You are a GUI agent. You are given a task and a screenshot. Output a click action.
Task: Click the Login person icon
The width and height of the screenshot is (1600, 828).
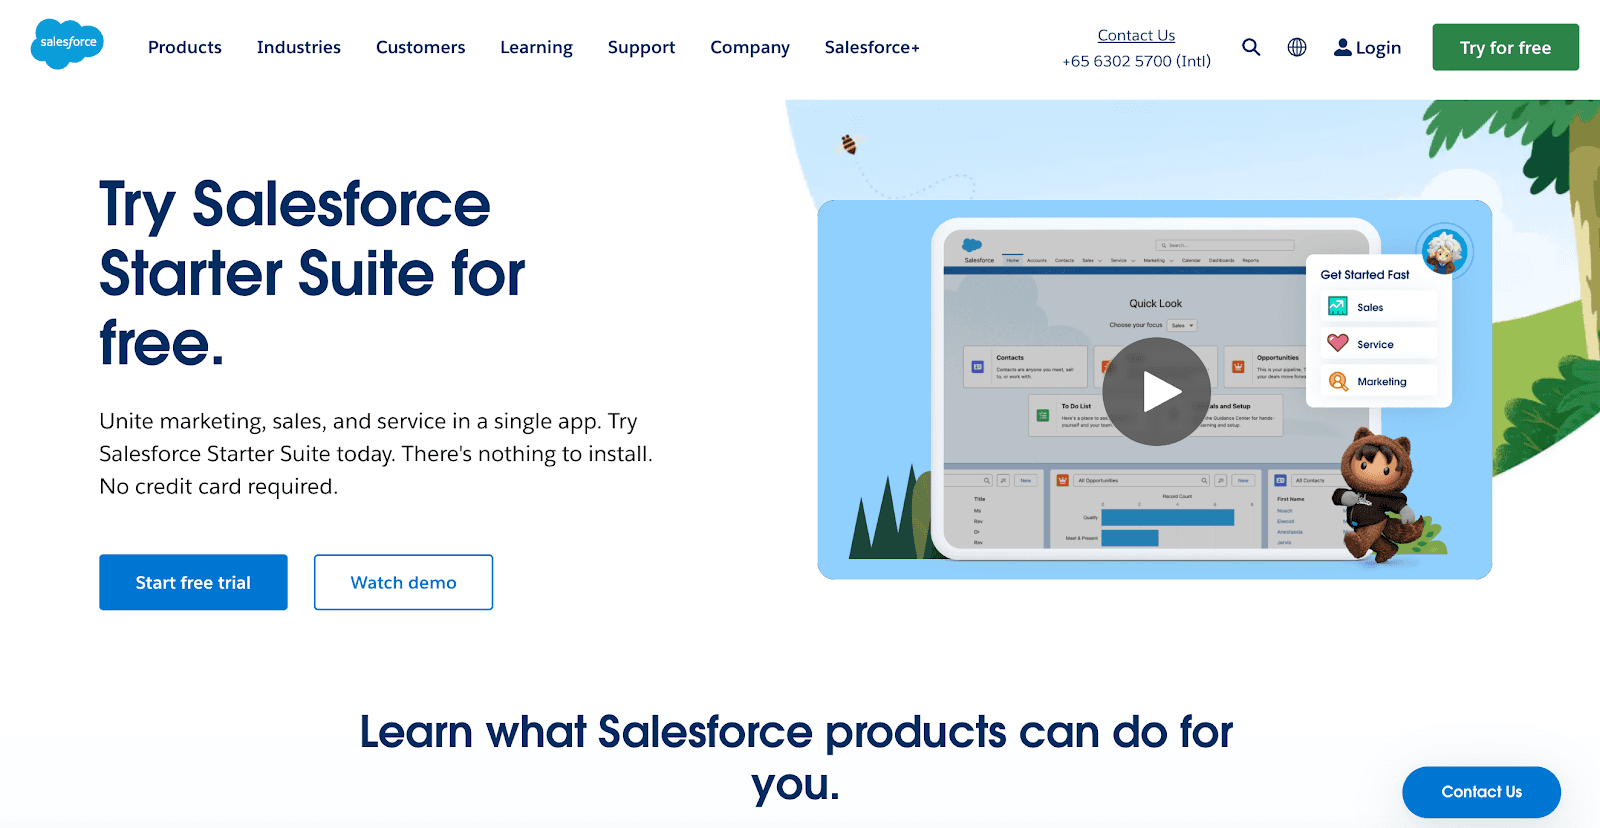1343,47
